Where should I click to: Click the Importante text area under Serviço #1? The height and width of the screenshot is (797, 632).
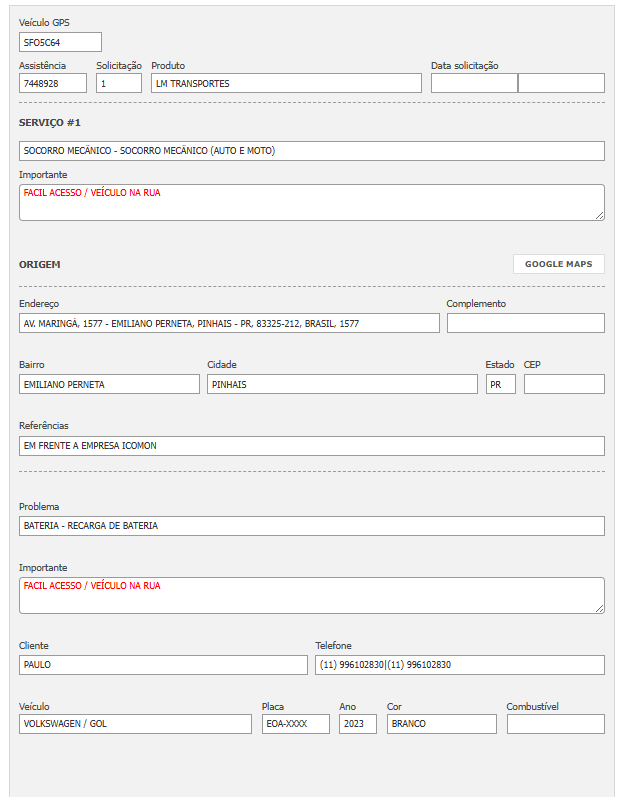[x=312, y=202]
